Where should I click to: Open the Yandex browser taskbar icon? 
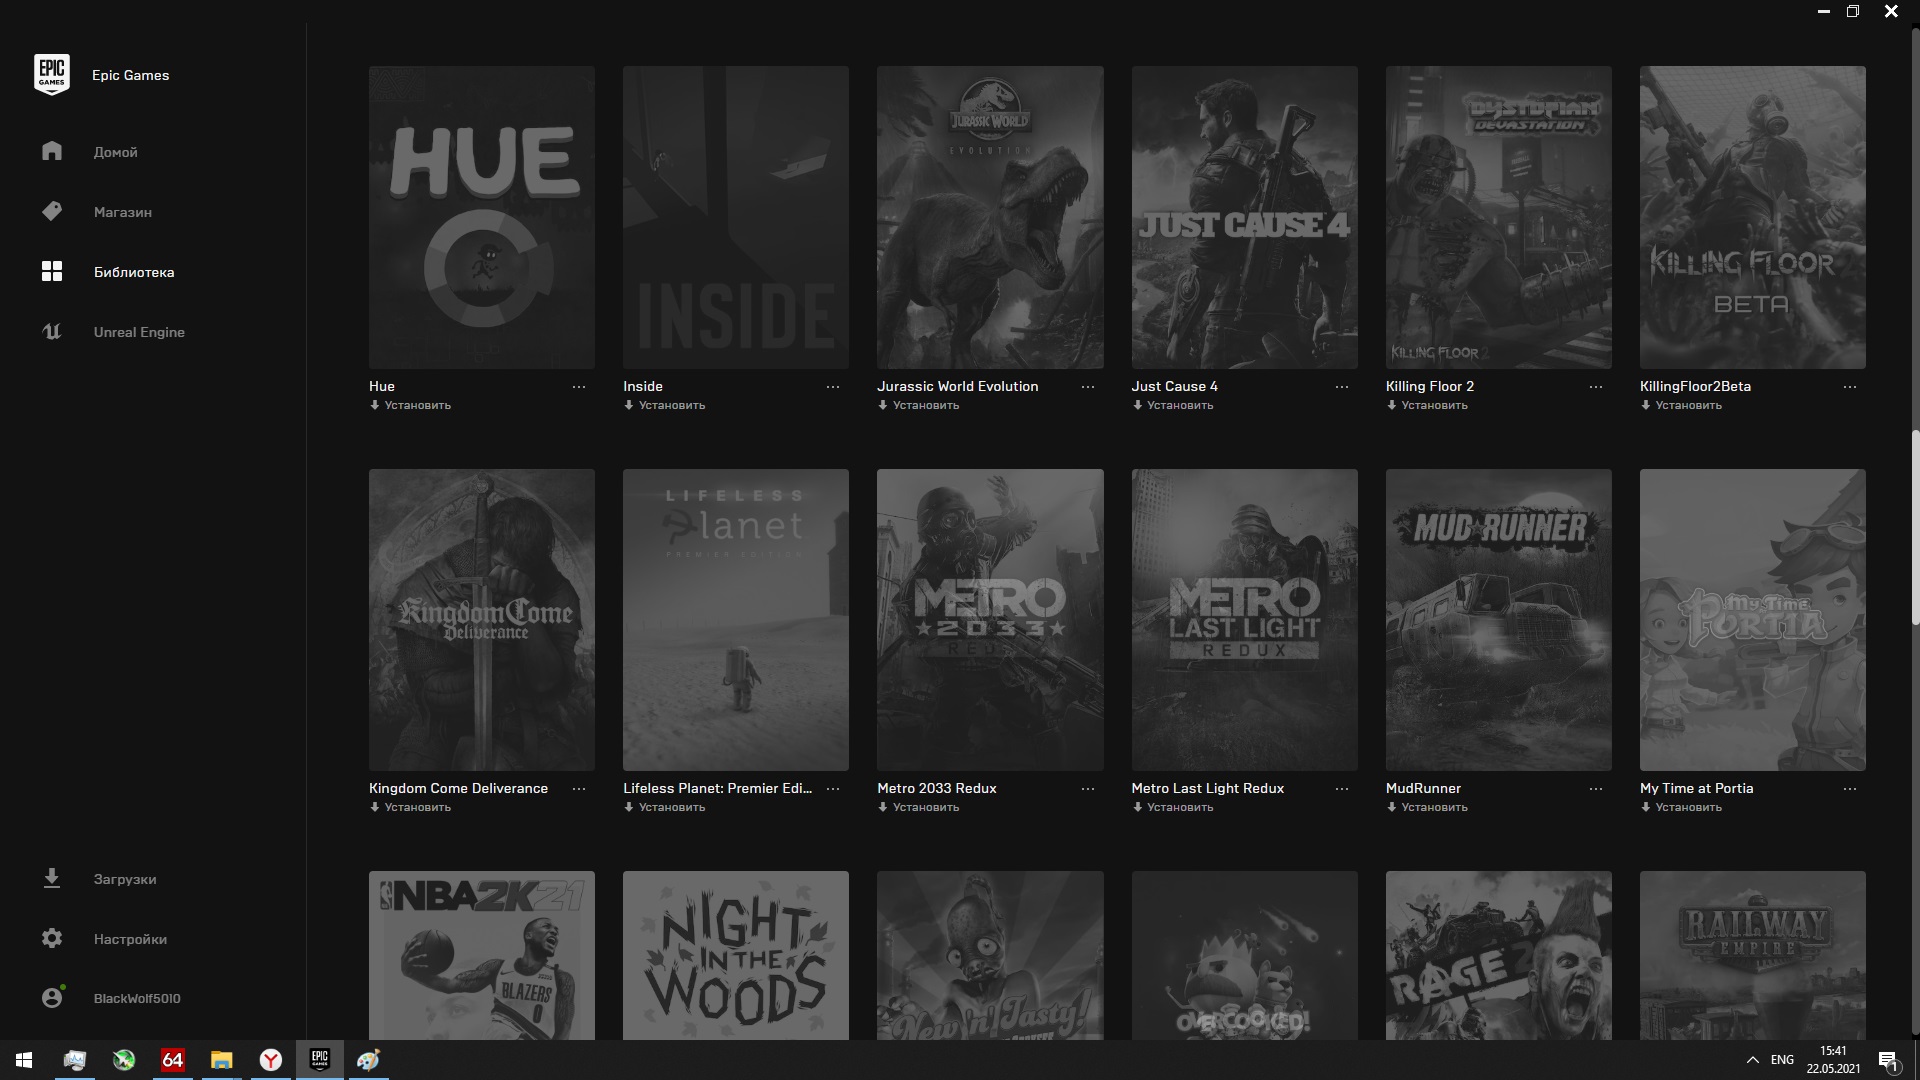(x=270, y=1060)
